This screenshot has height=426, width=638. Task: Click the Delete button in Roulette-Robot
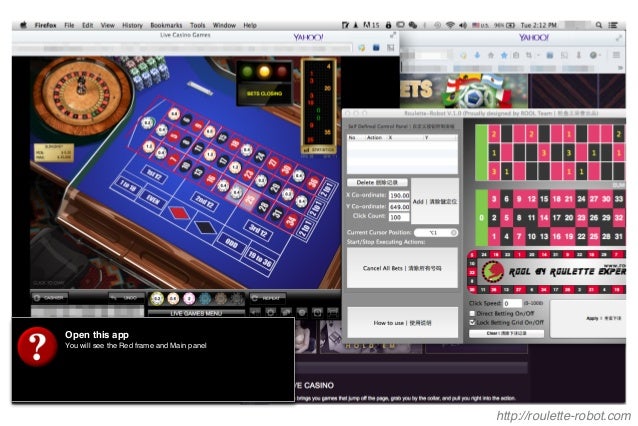[378, 182]
